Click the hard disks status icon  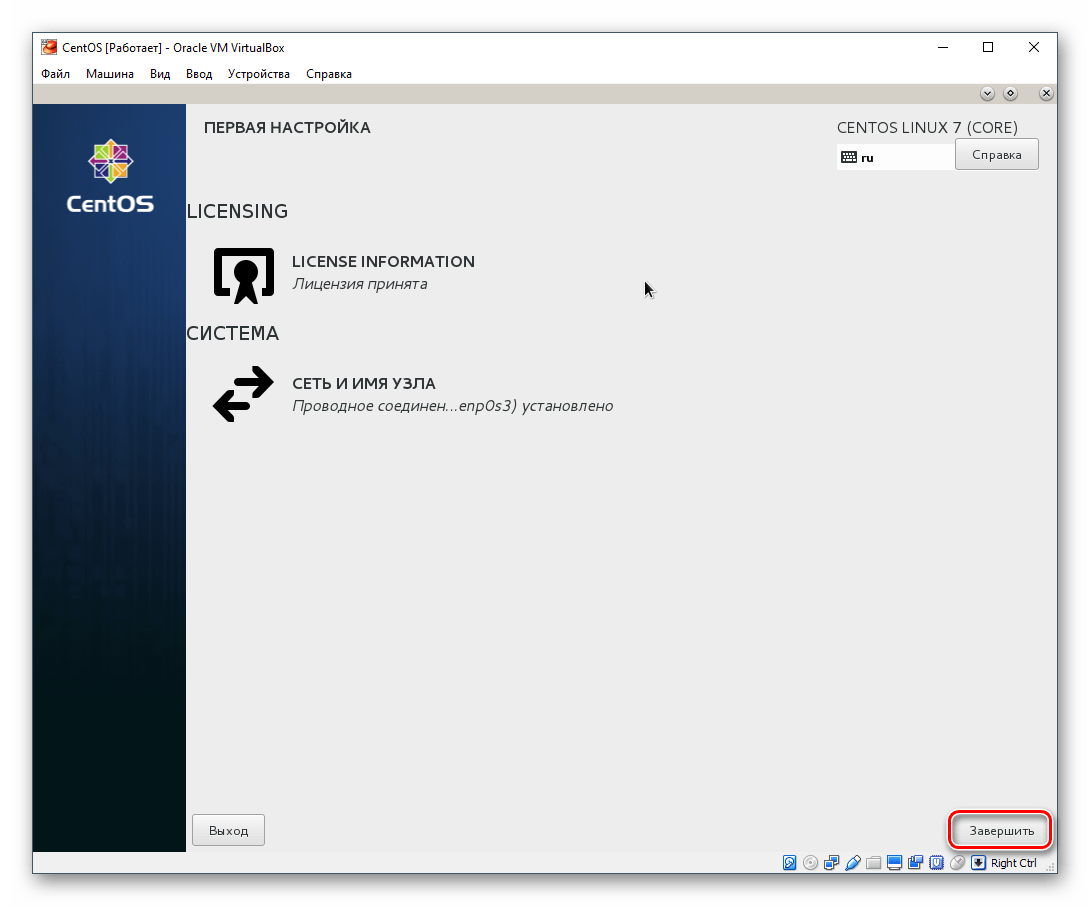pyautogui.click(x=788, y=862)
